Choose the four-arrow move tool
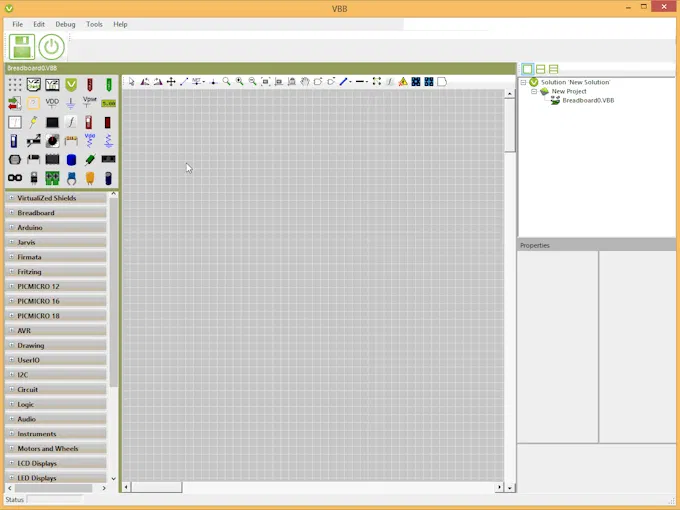 pos(171,82)
